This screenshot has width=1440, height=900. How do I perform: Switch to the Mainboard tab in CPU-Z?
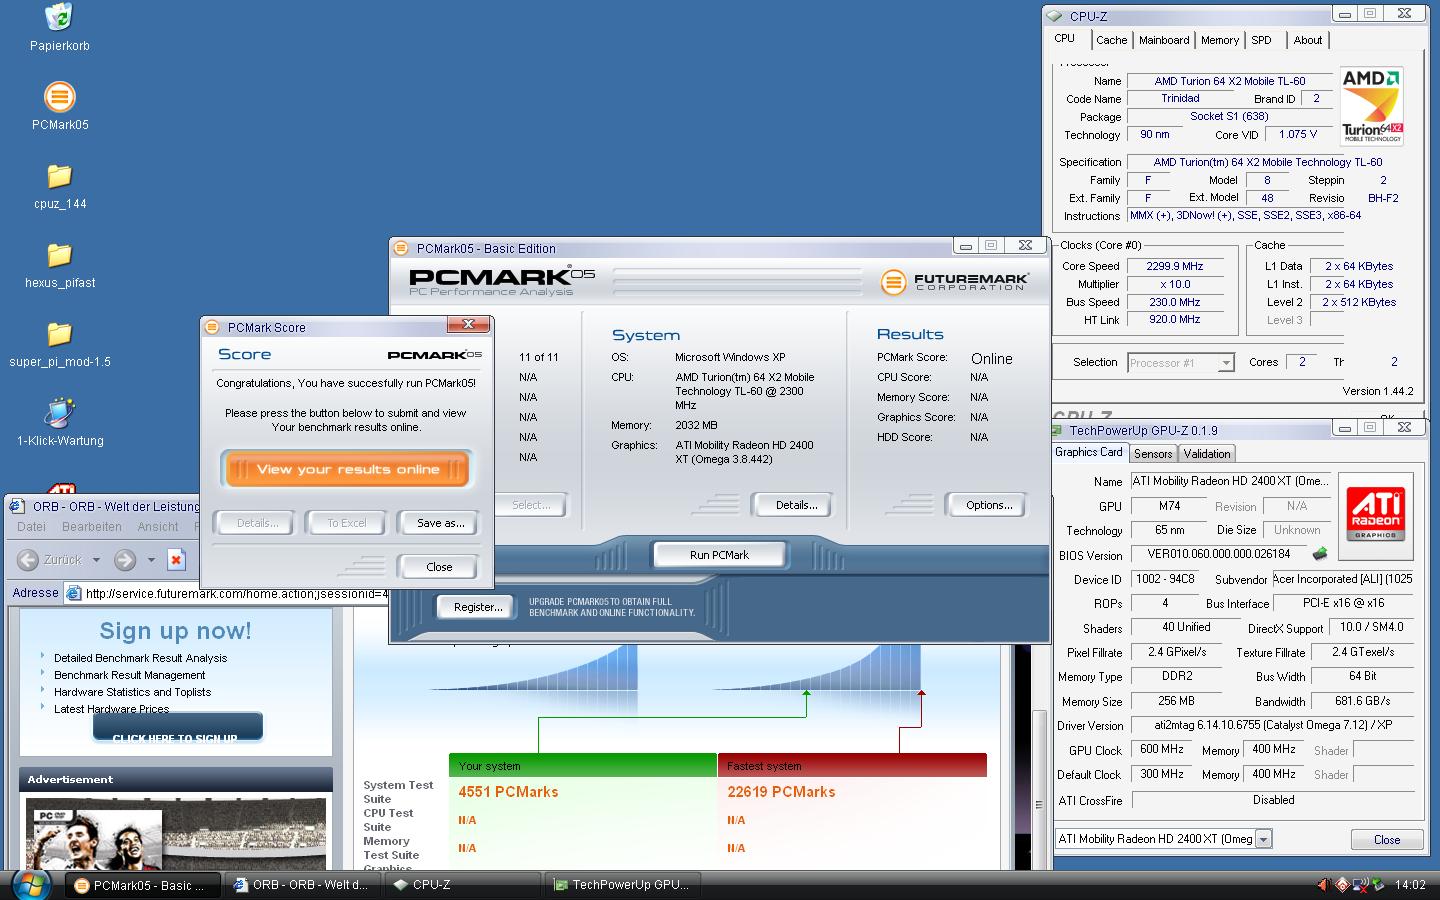point(1164,40)
